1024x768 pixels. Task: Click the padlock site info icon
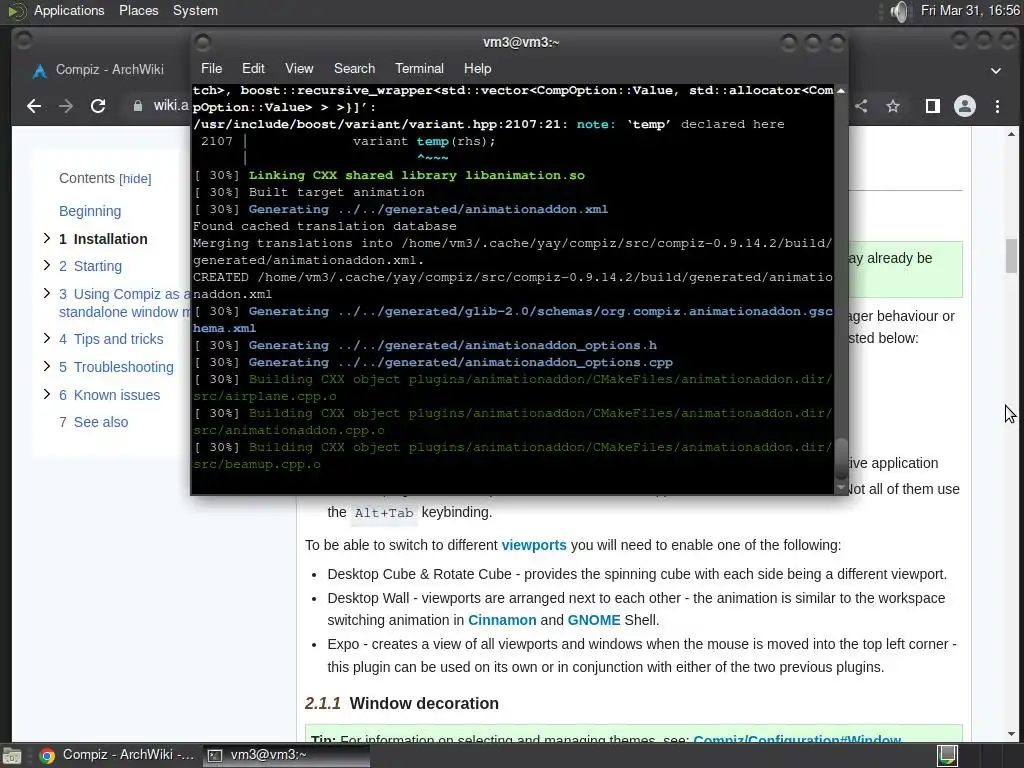138,106
